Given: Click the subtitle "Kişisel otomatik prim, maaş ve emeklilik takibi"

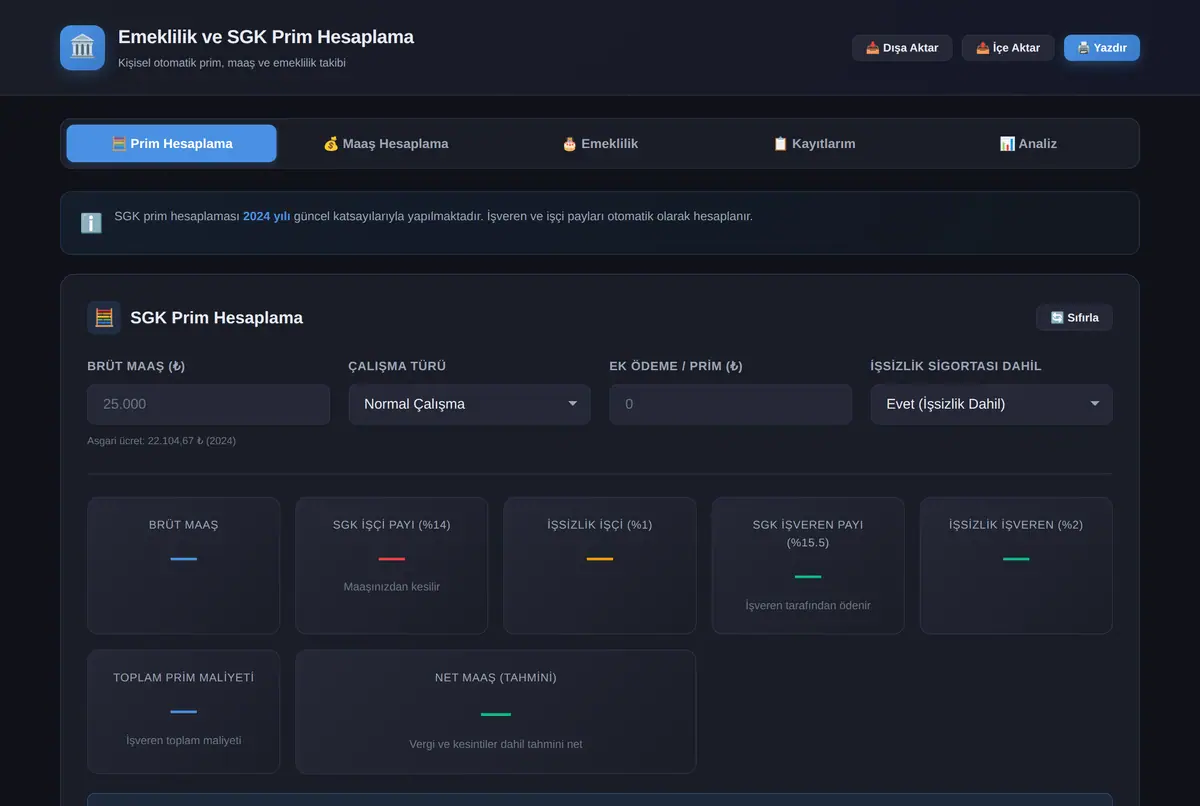Looking at the screenshot, I should [x=232, y=63].
